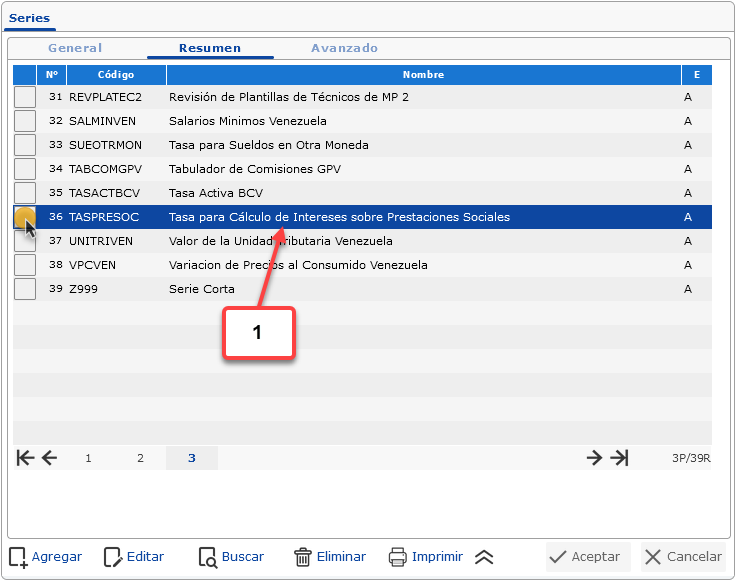Select the Tasa Activa BCV row

[x=216, y=193]
